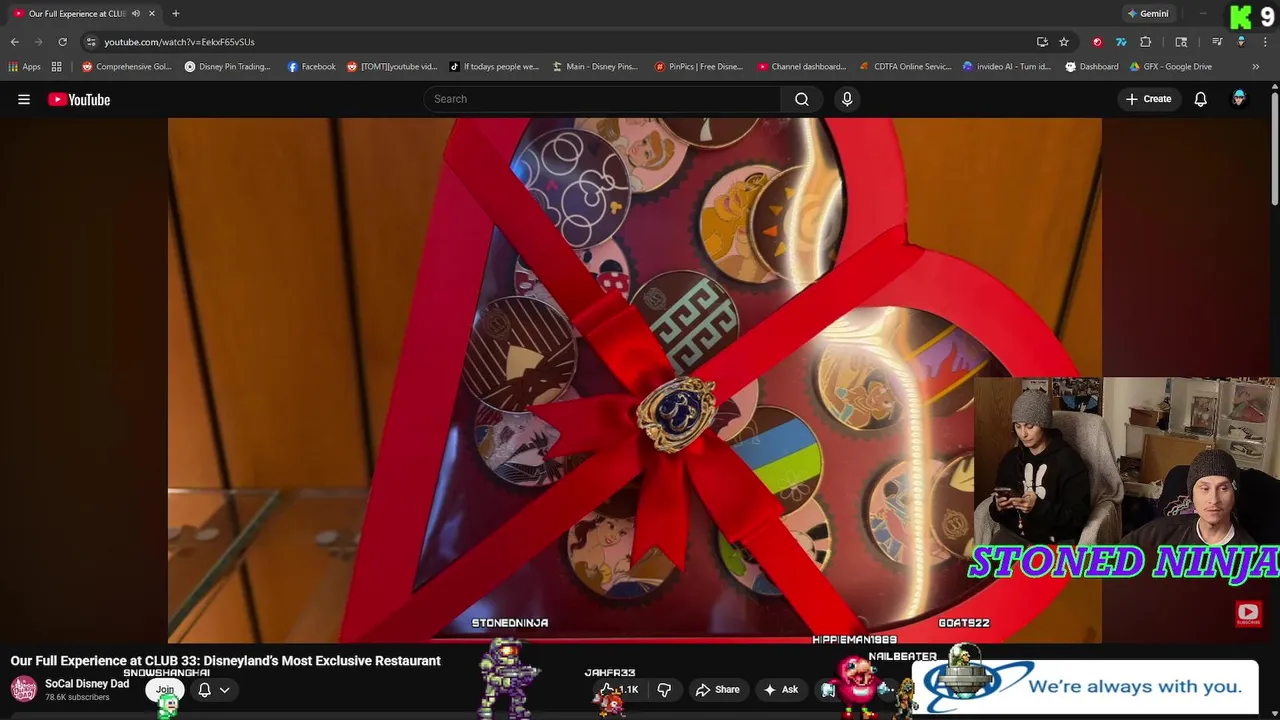The image size is (1280, 720).
Task: Click the address bar URL
Action: click(179, 42)
